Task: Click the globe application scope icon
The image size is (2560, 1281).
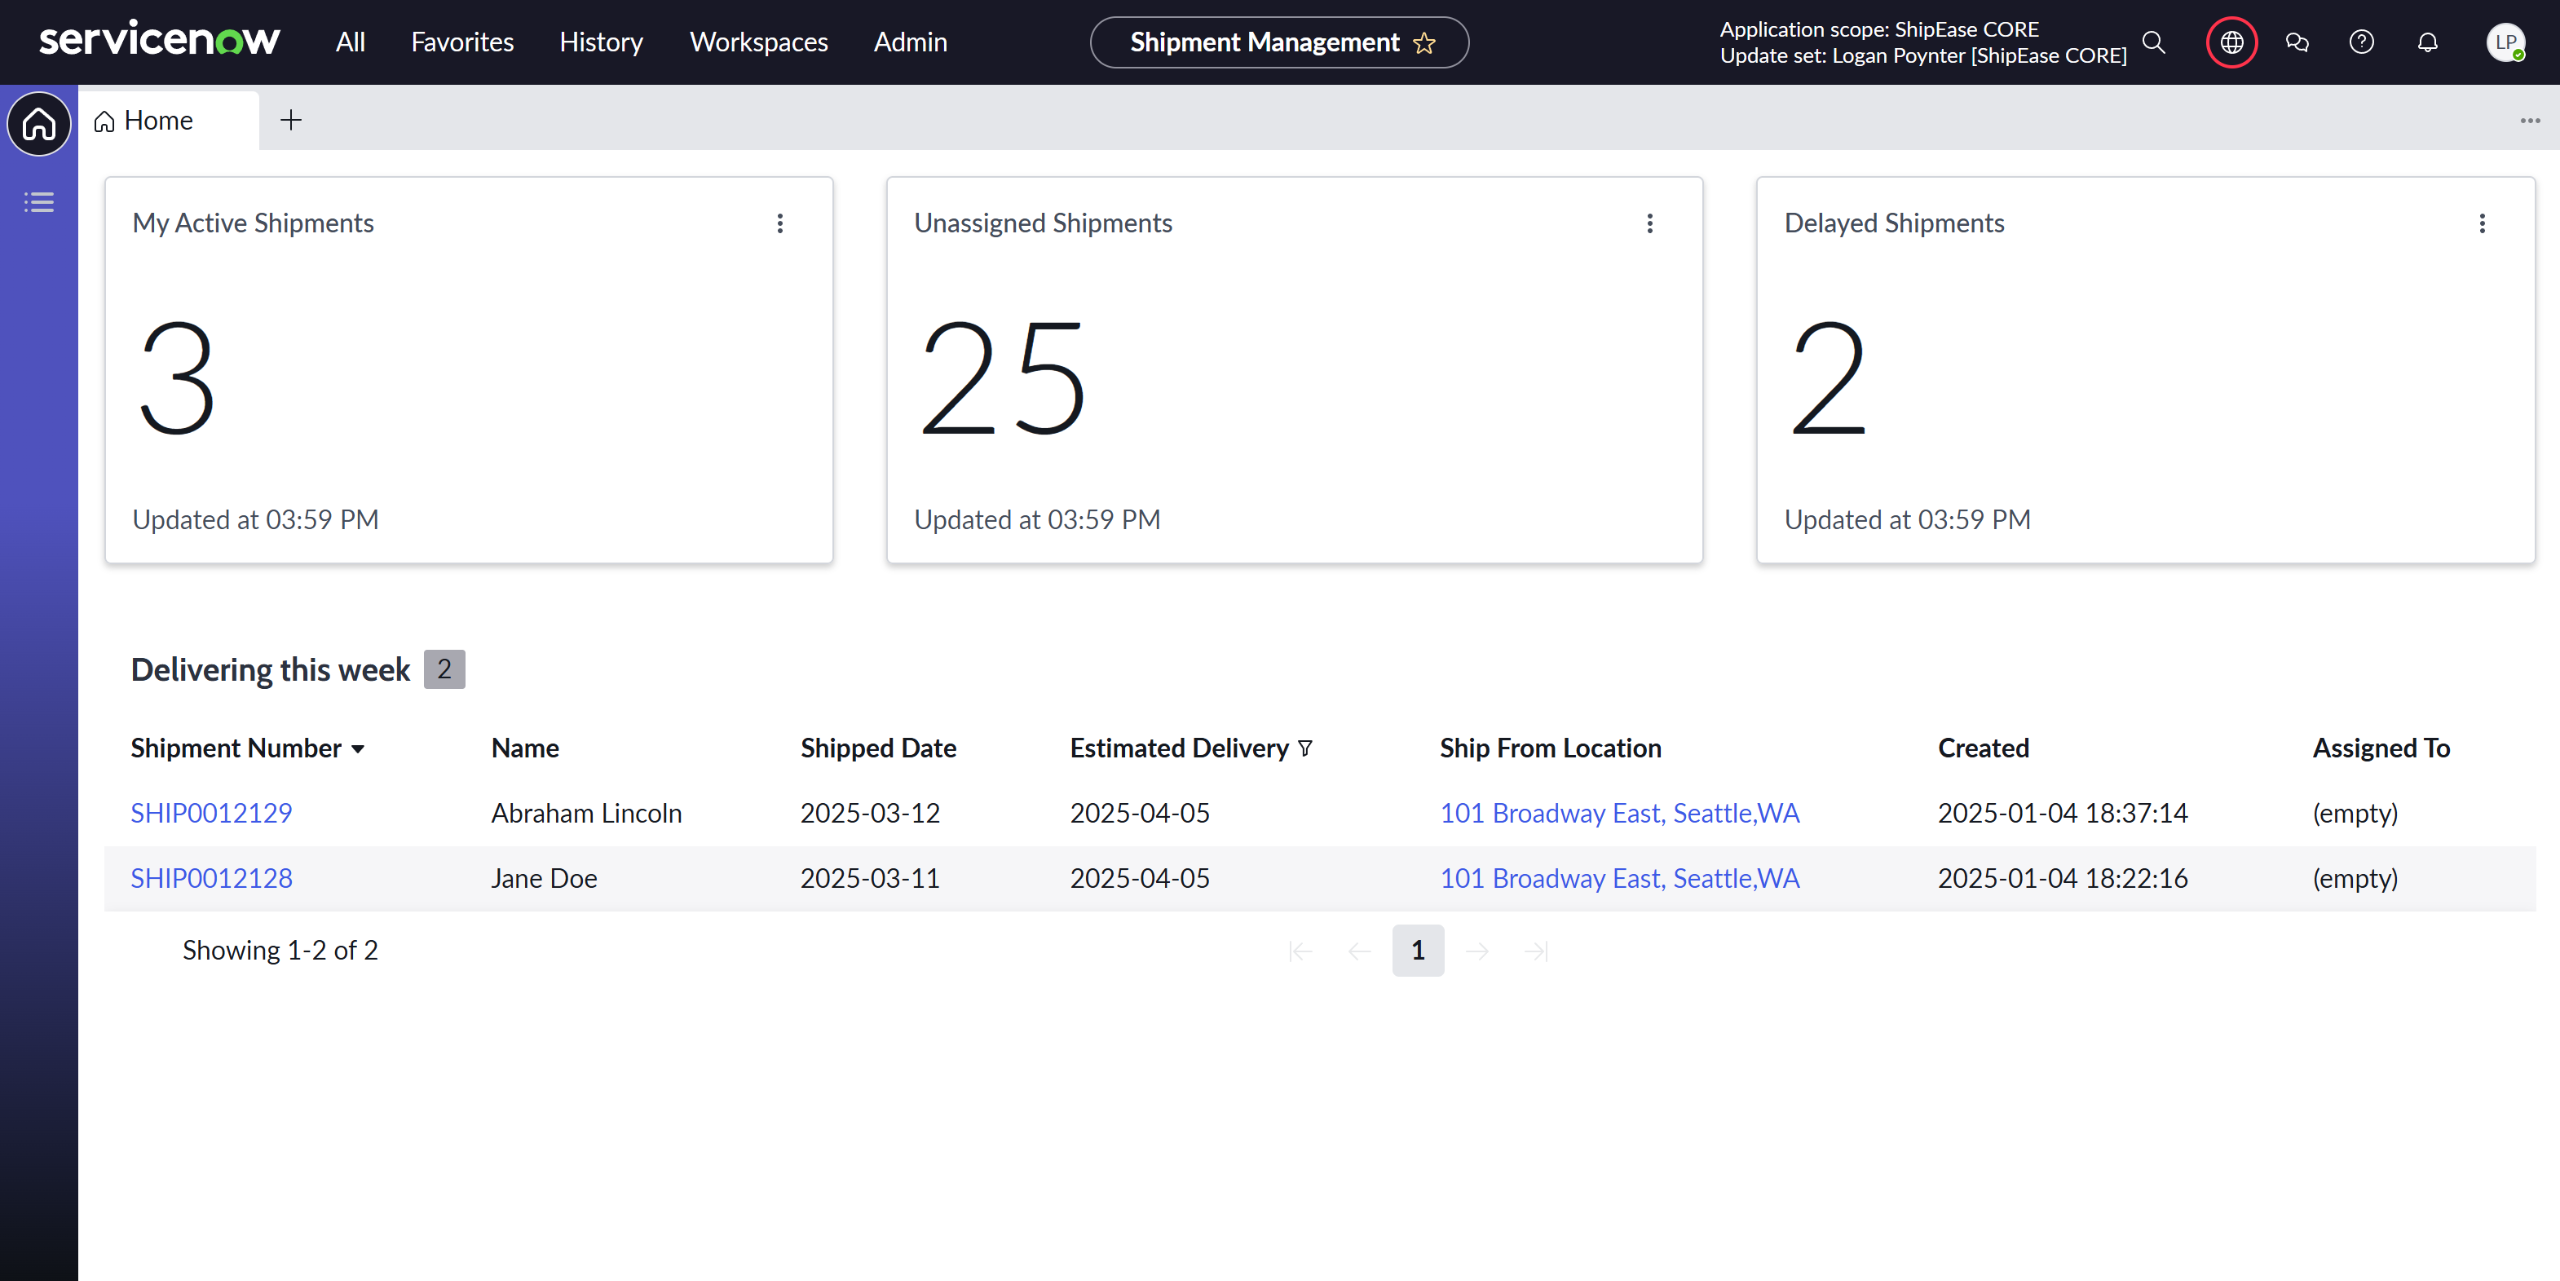Action: pyautogui.click(x=2231, y=42)
